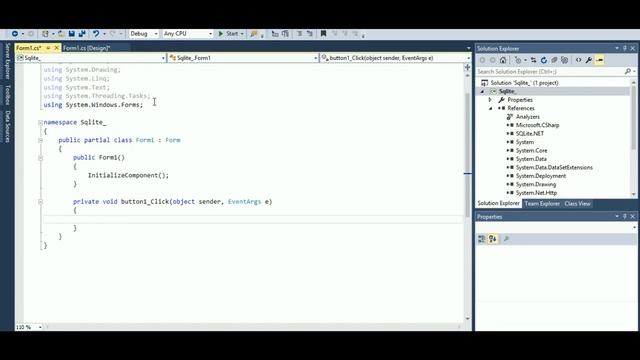
Task: Open the Toolbox side tab
Action: 7,95
